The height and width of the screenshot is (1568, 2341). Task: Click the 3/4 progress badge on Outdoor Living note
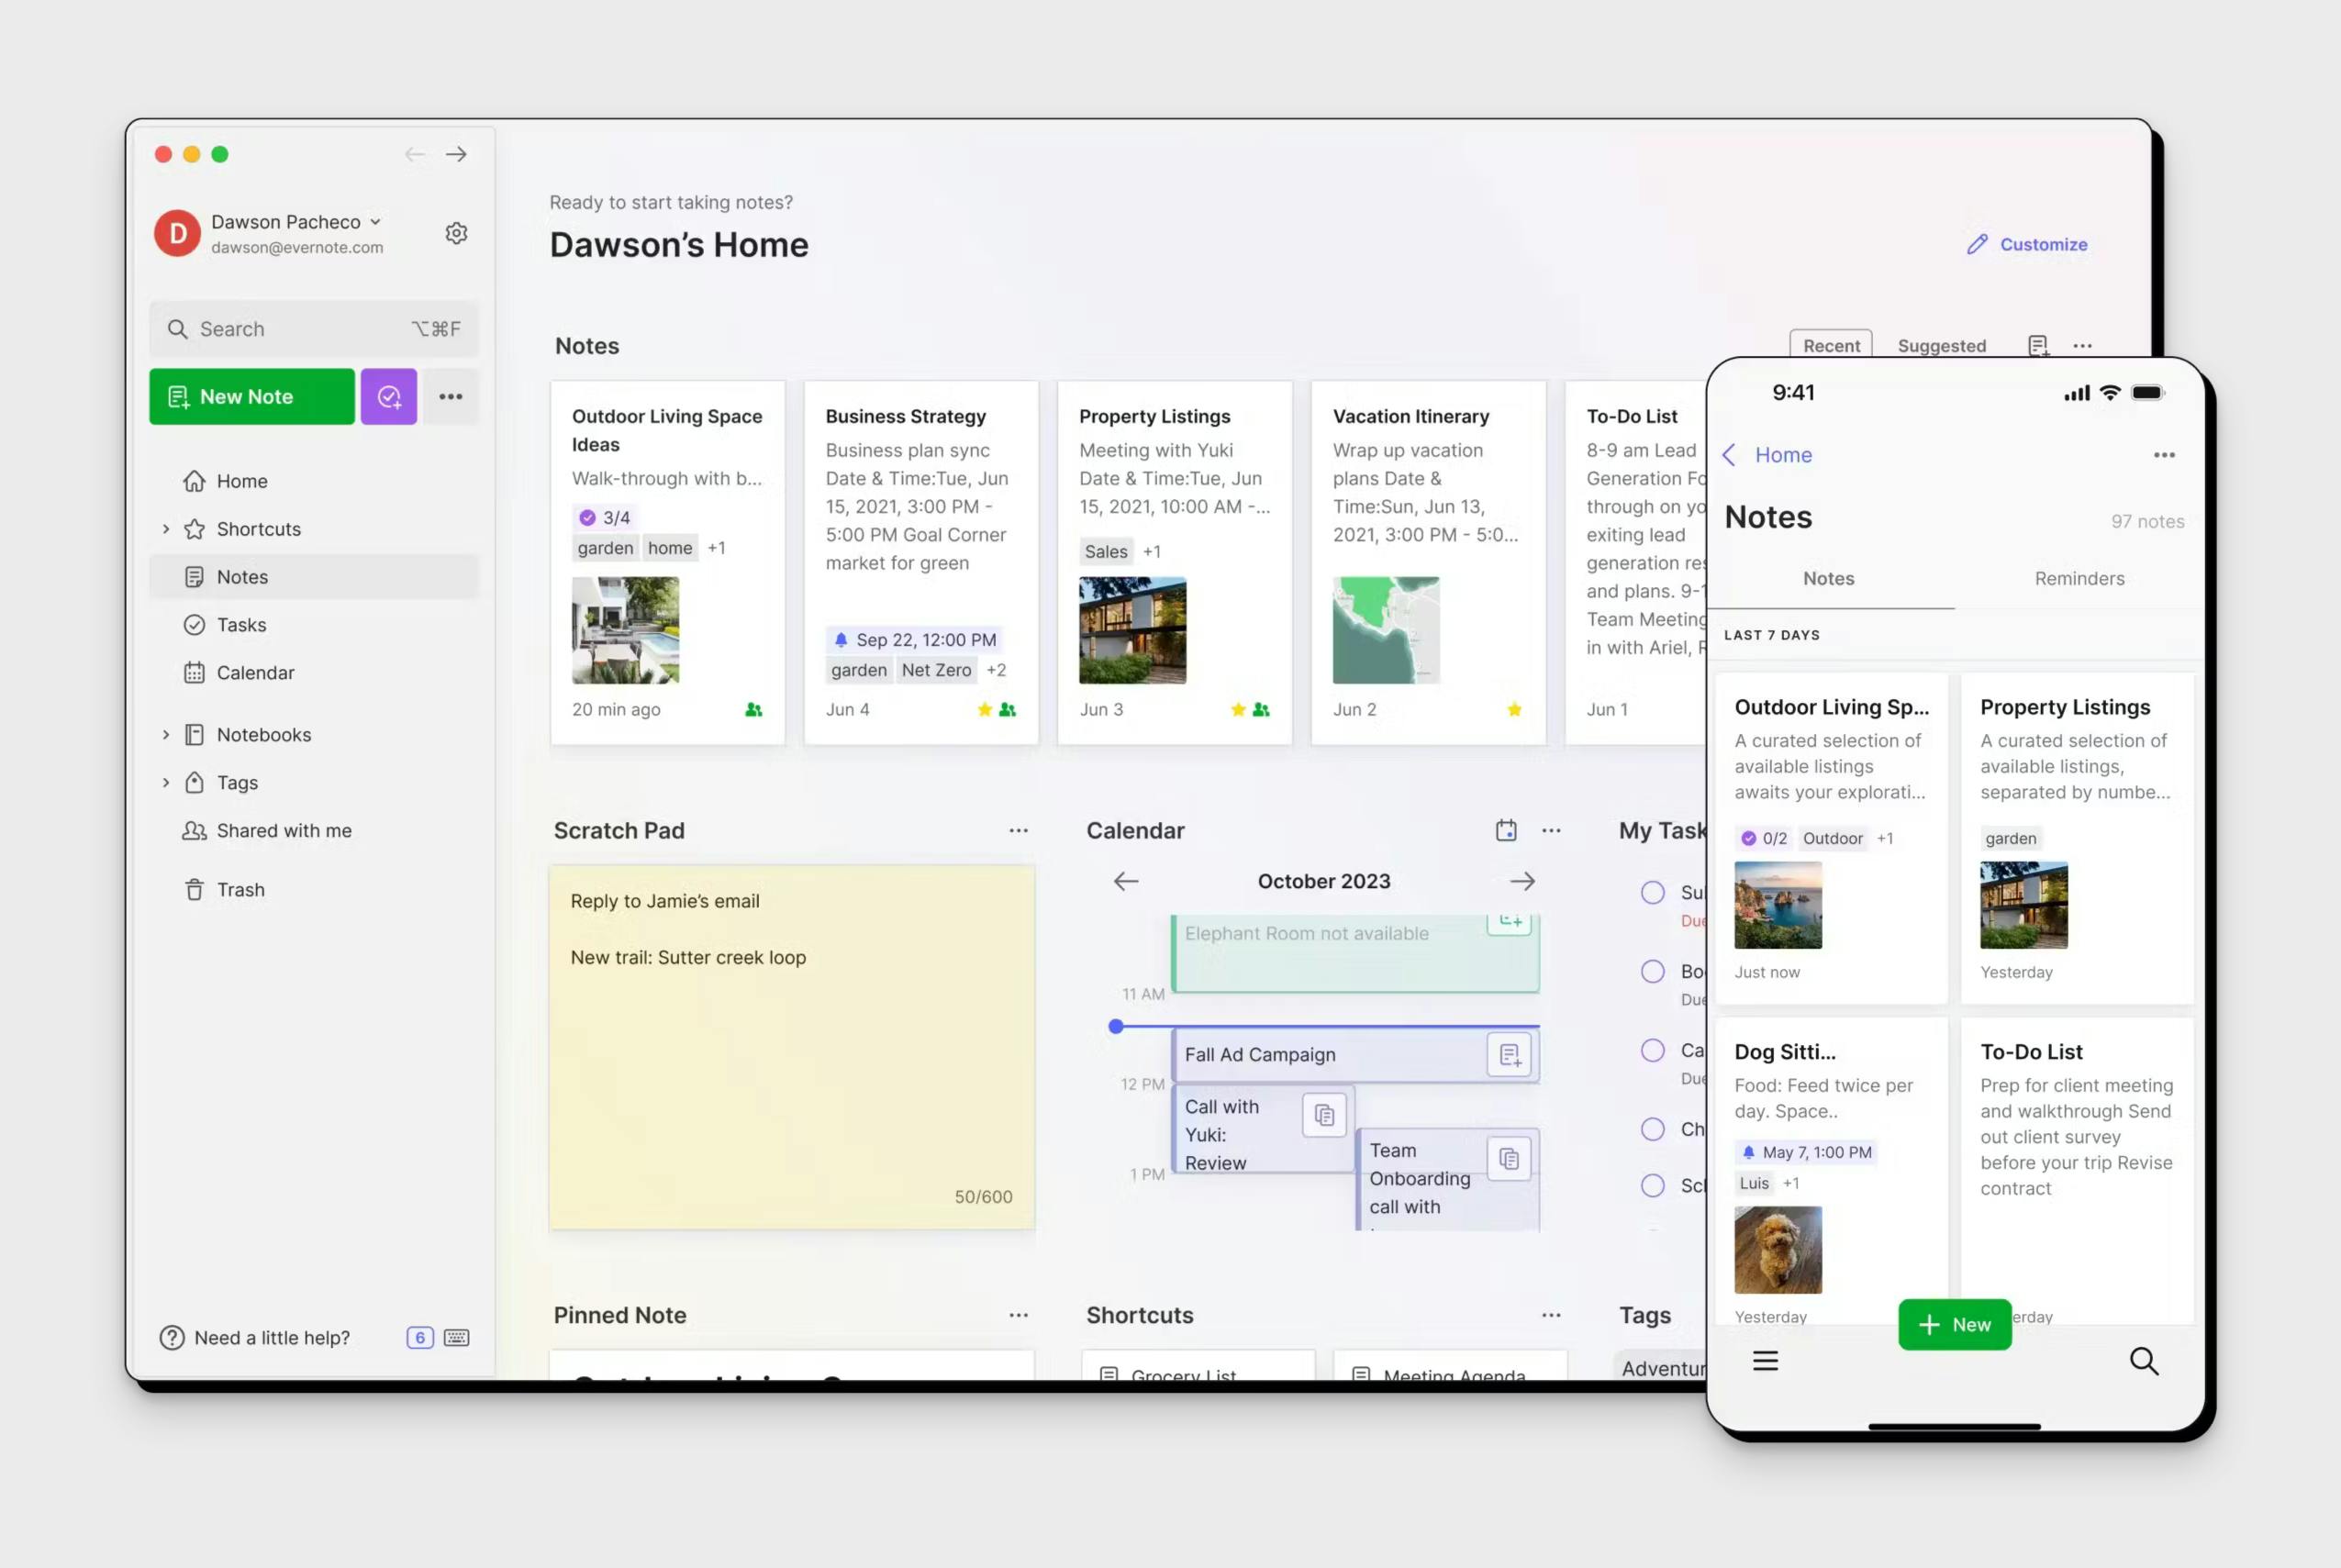[x=603, y=517]
